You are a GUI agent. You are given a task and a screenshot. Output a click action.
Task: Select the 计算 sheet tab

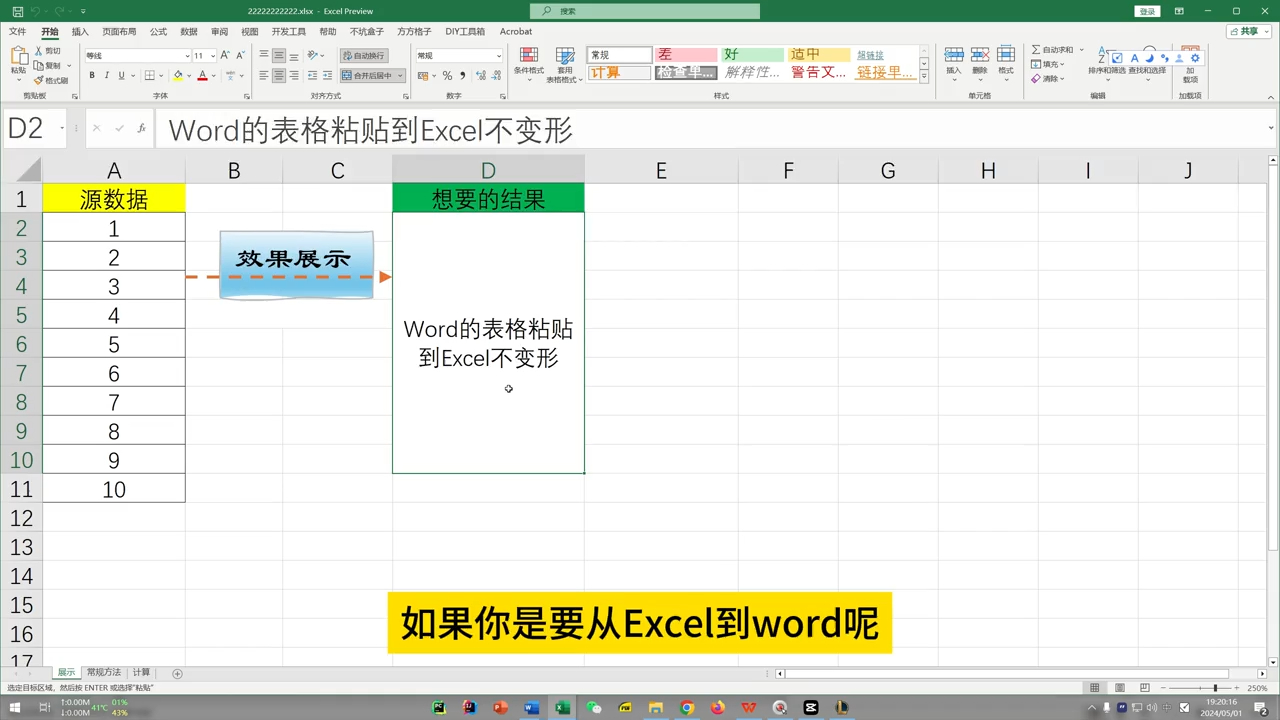[141, 671]
